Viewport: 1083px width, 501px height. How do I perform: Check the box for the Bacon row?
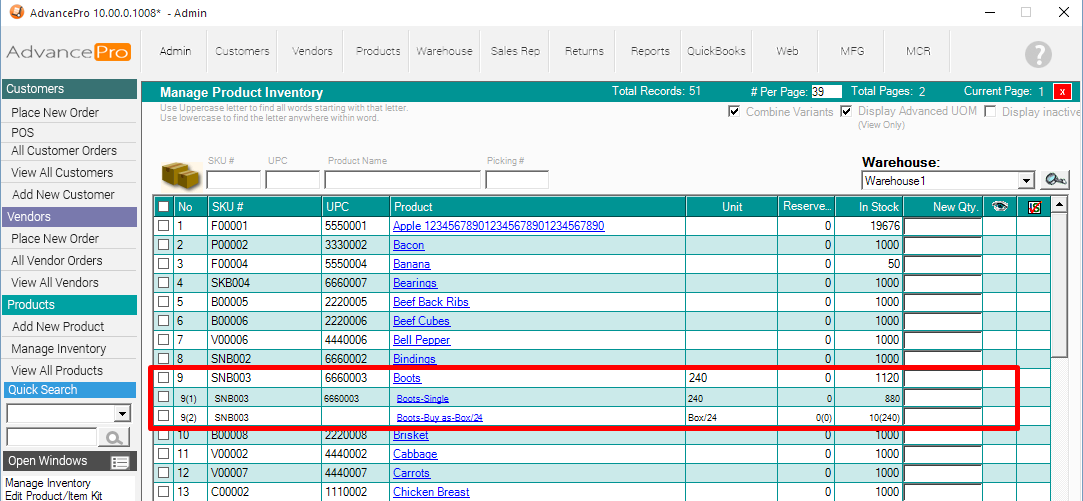pyautogui.click(x=163, y=245)
